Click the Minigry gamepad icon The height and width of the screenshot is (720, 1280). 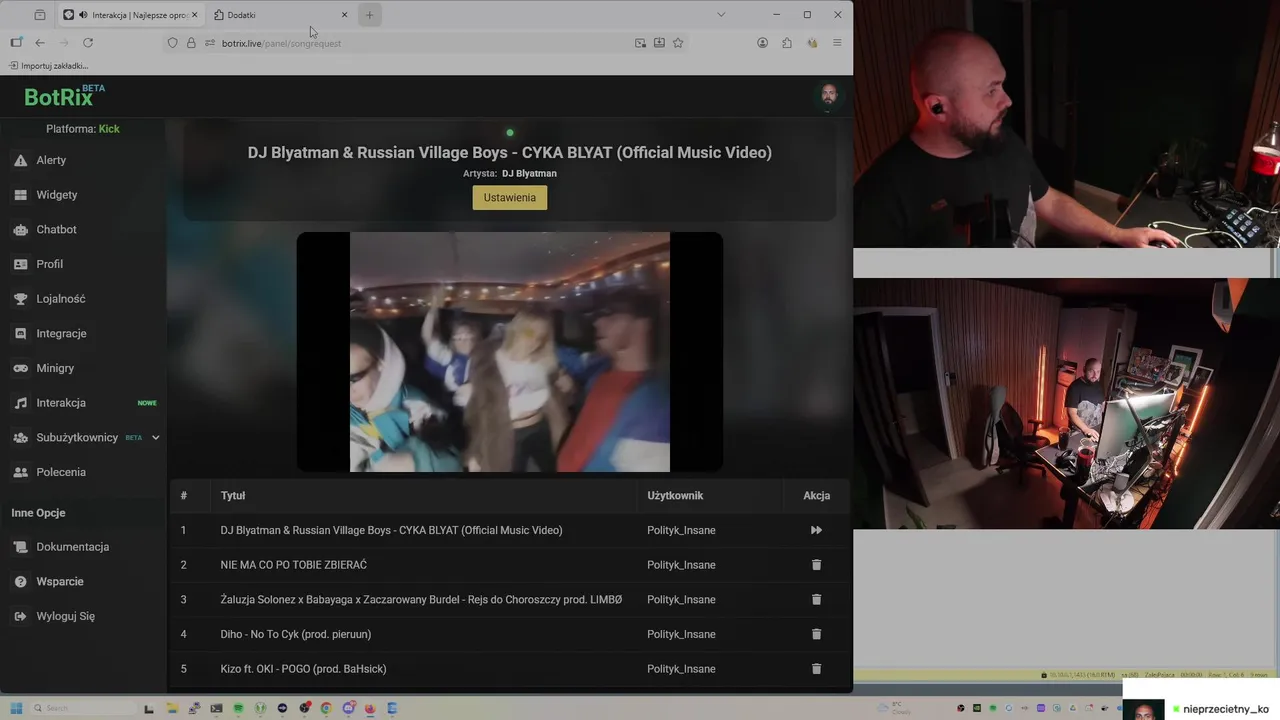[20, 368]
